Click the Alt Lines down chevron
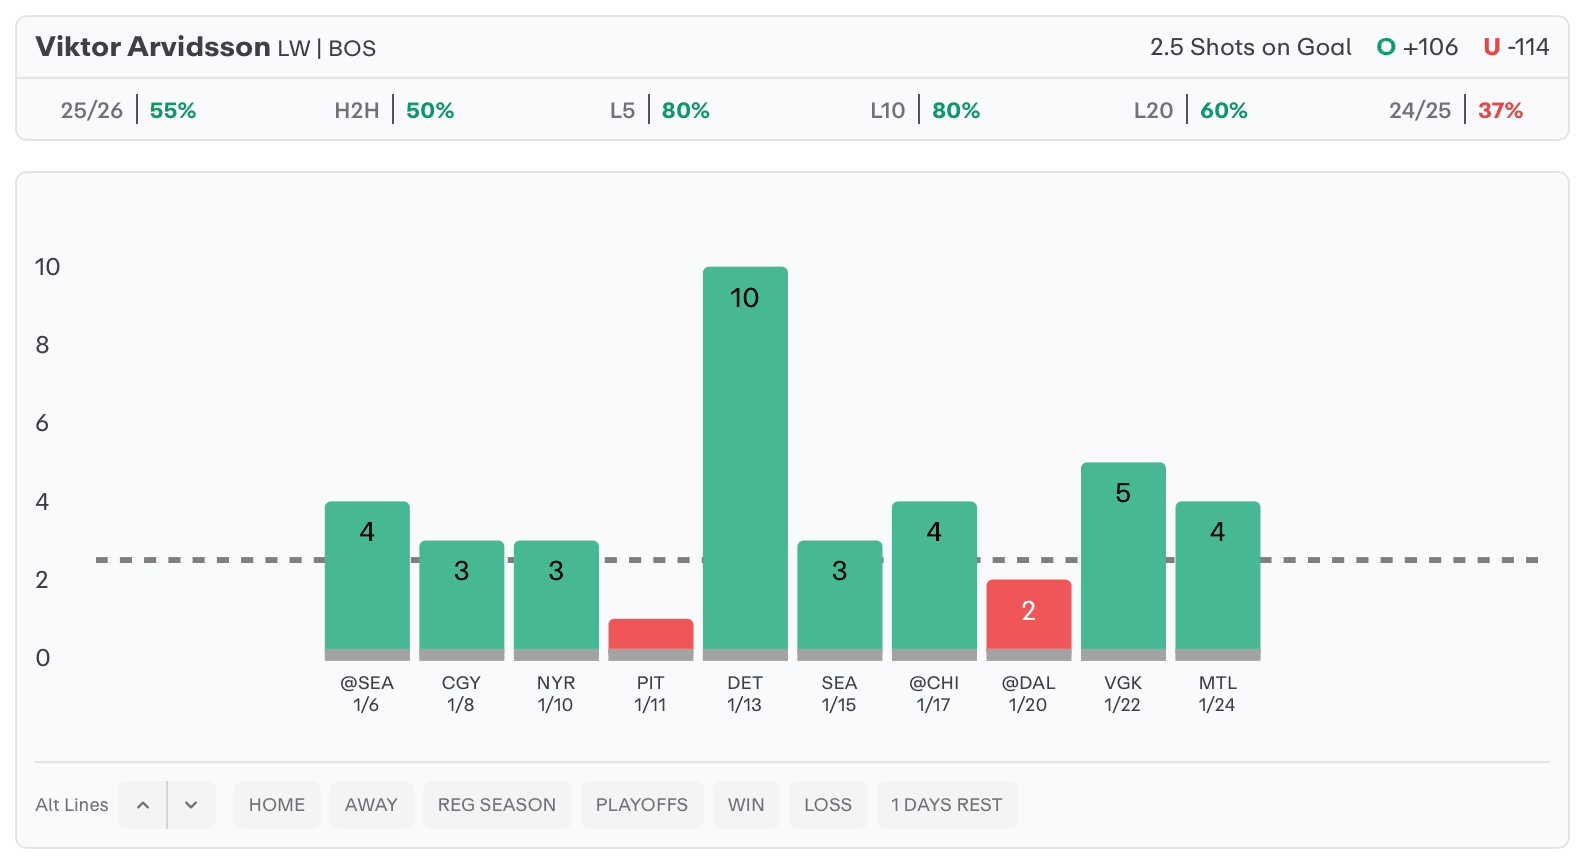Image resolution: width=1590 pixels, height=868 pixels. point(191,805)
